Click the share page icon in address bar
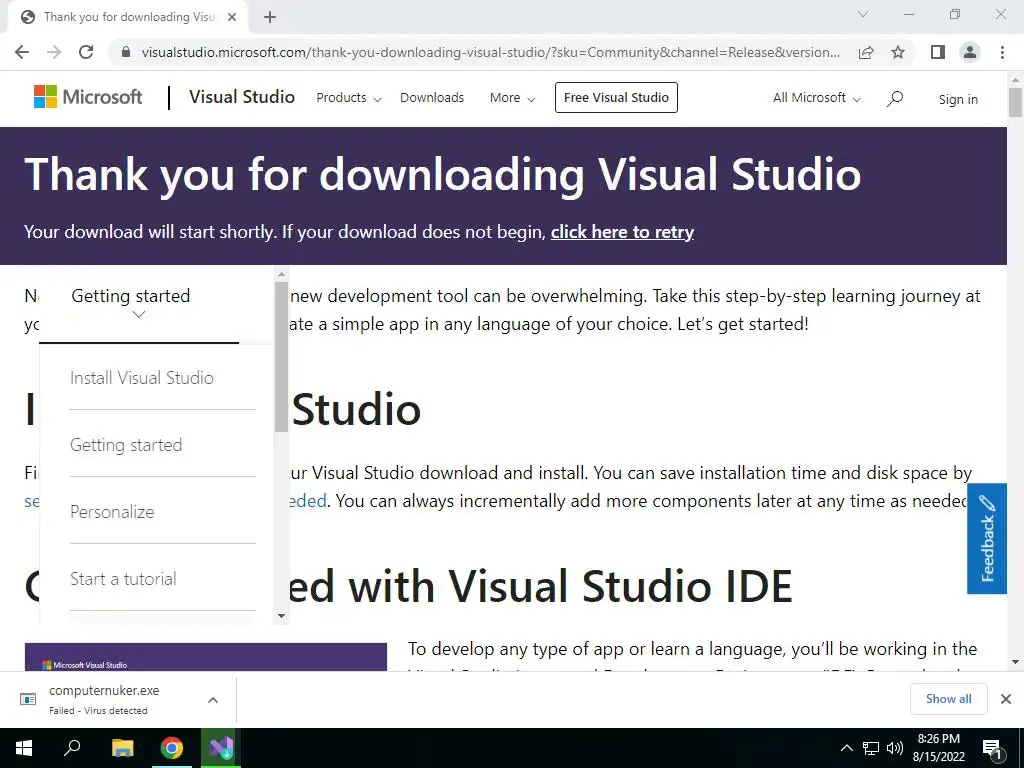 [x=866, y=52]
